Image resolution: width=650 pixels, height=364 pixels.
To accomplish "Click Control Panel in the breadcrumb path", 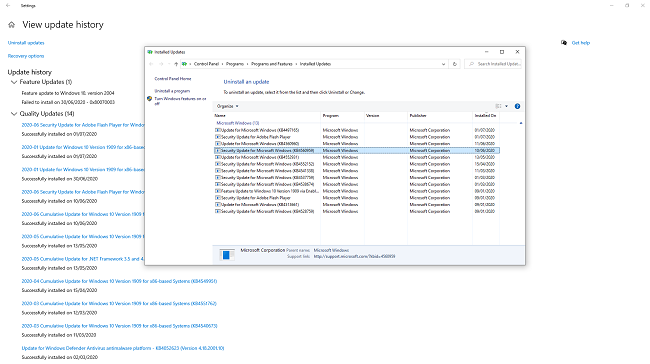I will coord(206,64).
